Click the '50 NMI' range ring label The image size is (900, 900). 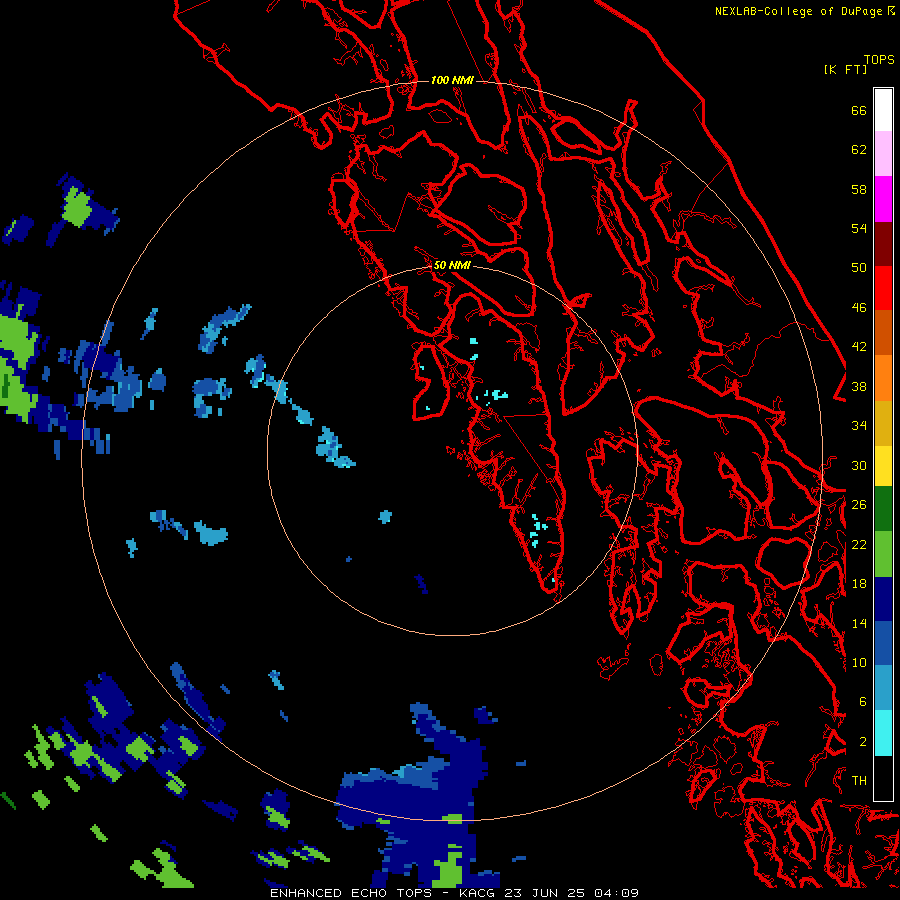tap(452, 265)
